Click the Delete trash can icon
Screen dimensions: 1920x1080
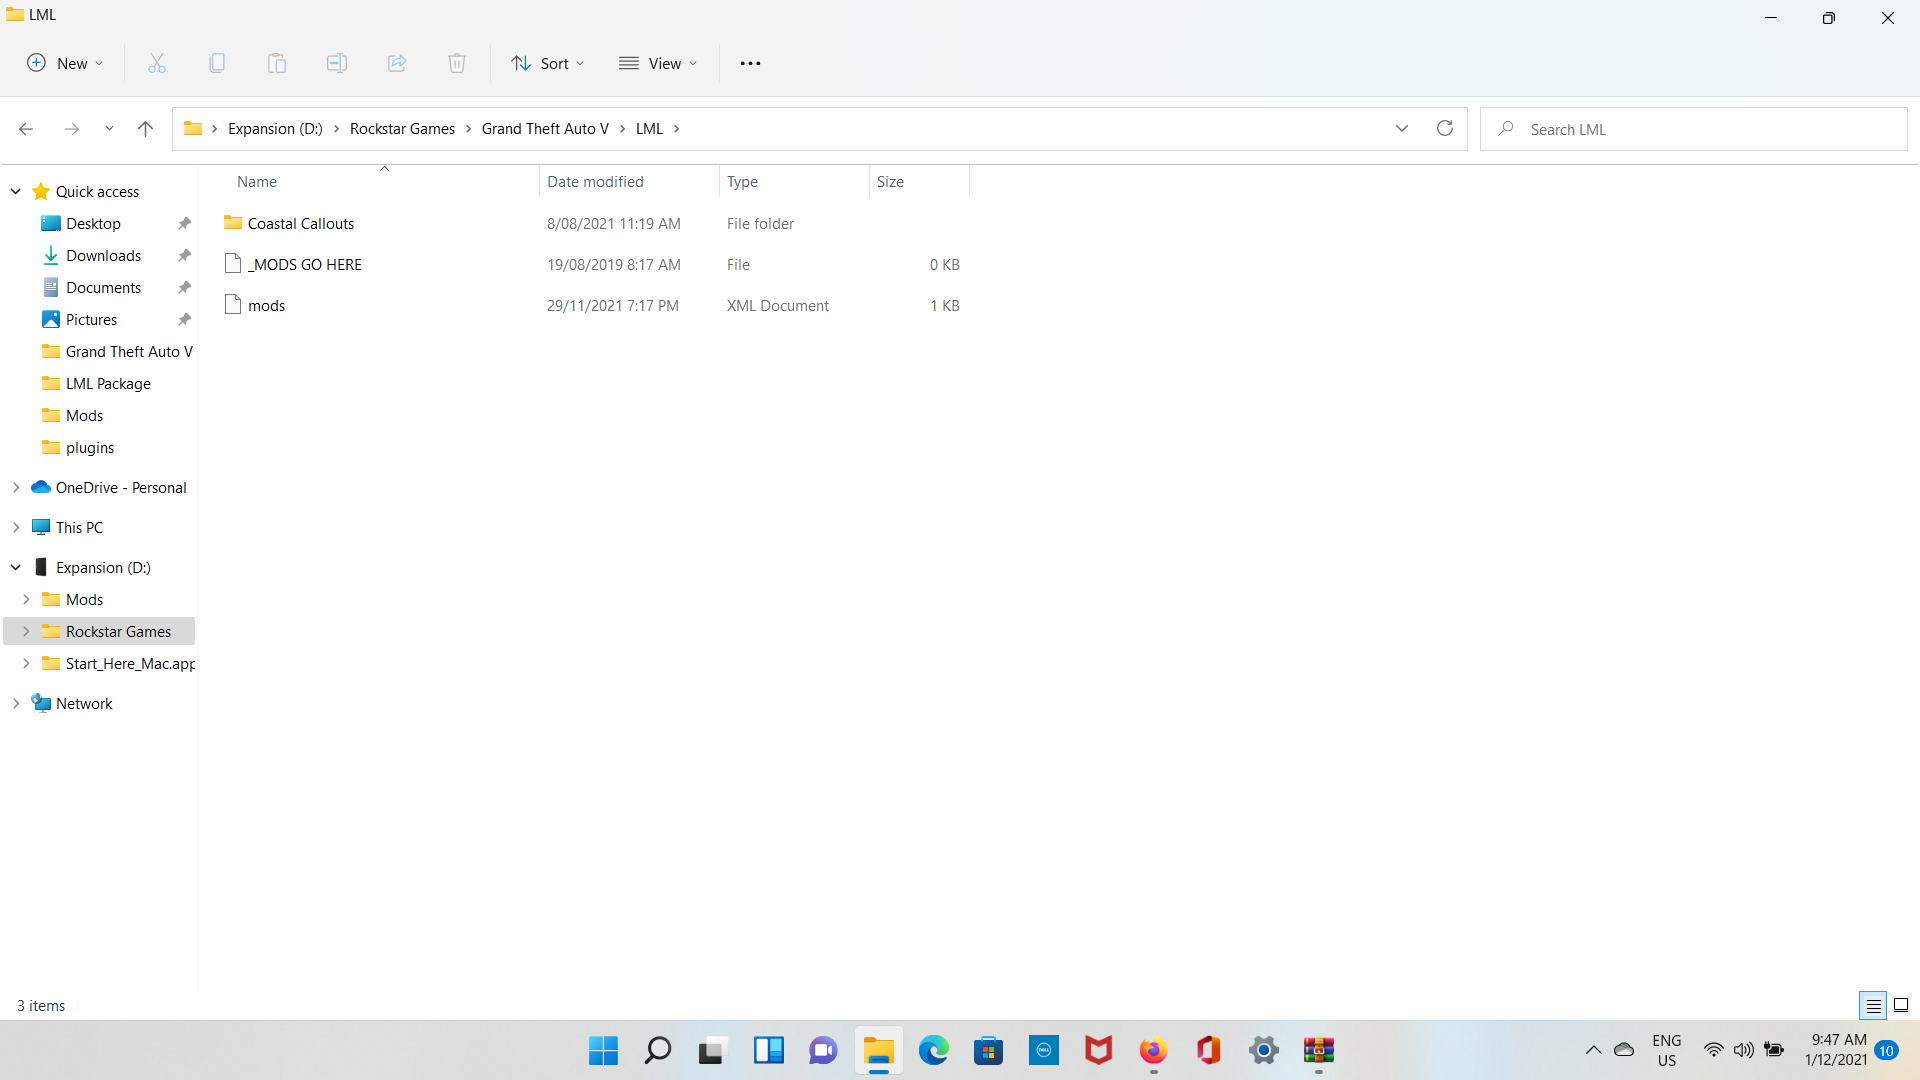(x=457, y=63)
